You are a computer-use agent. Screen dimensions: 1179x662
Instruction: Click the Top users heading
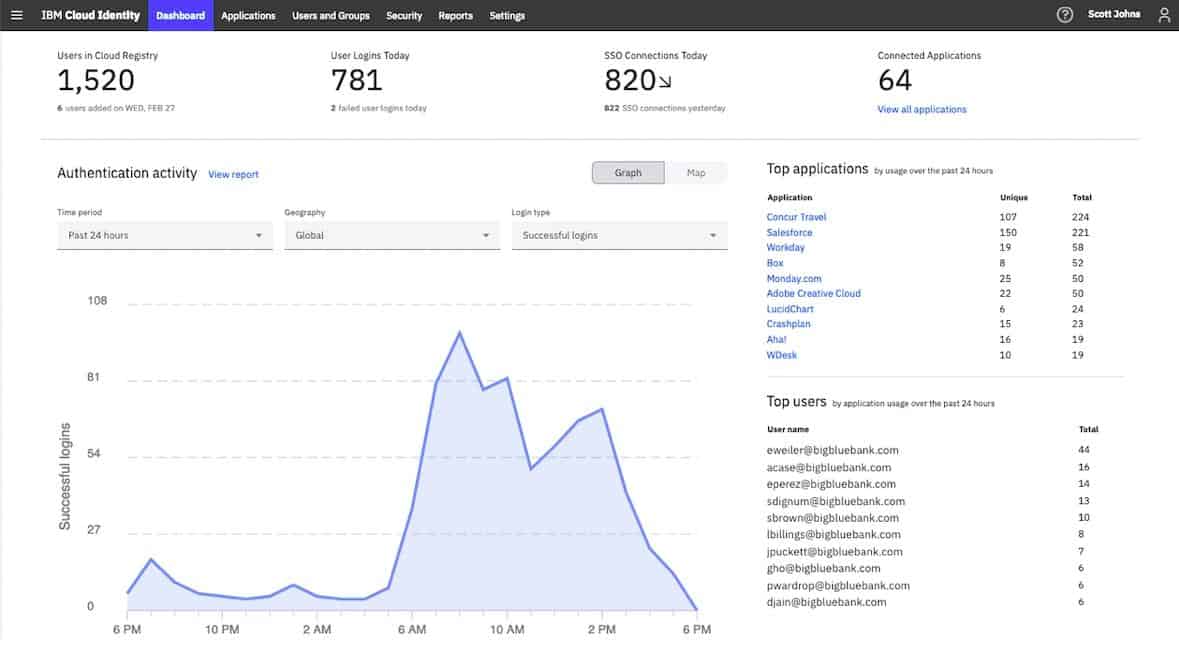coord(796,402)
